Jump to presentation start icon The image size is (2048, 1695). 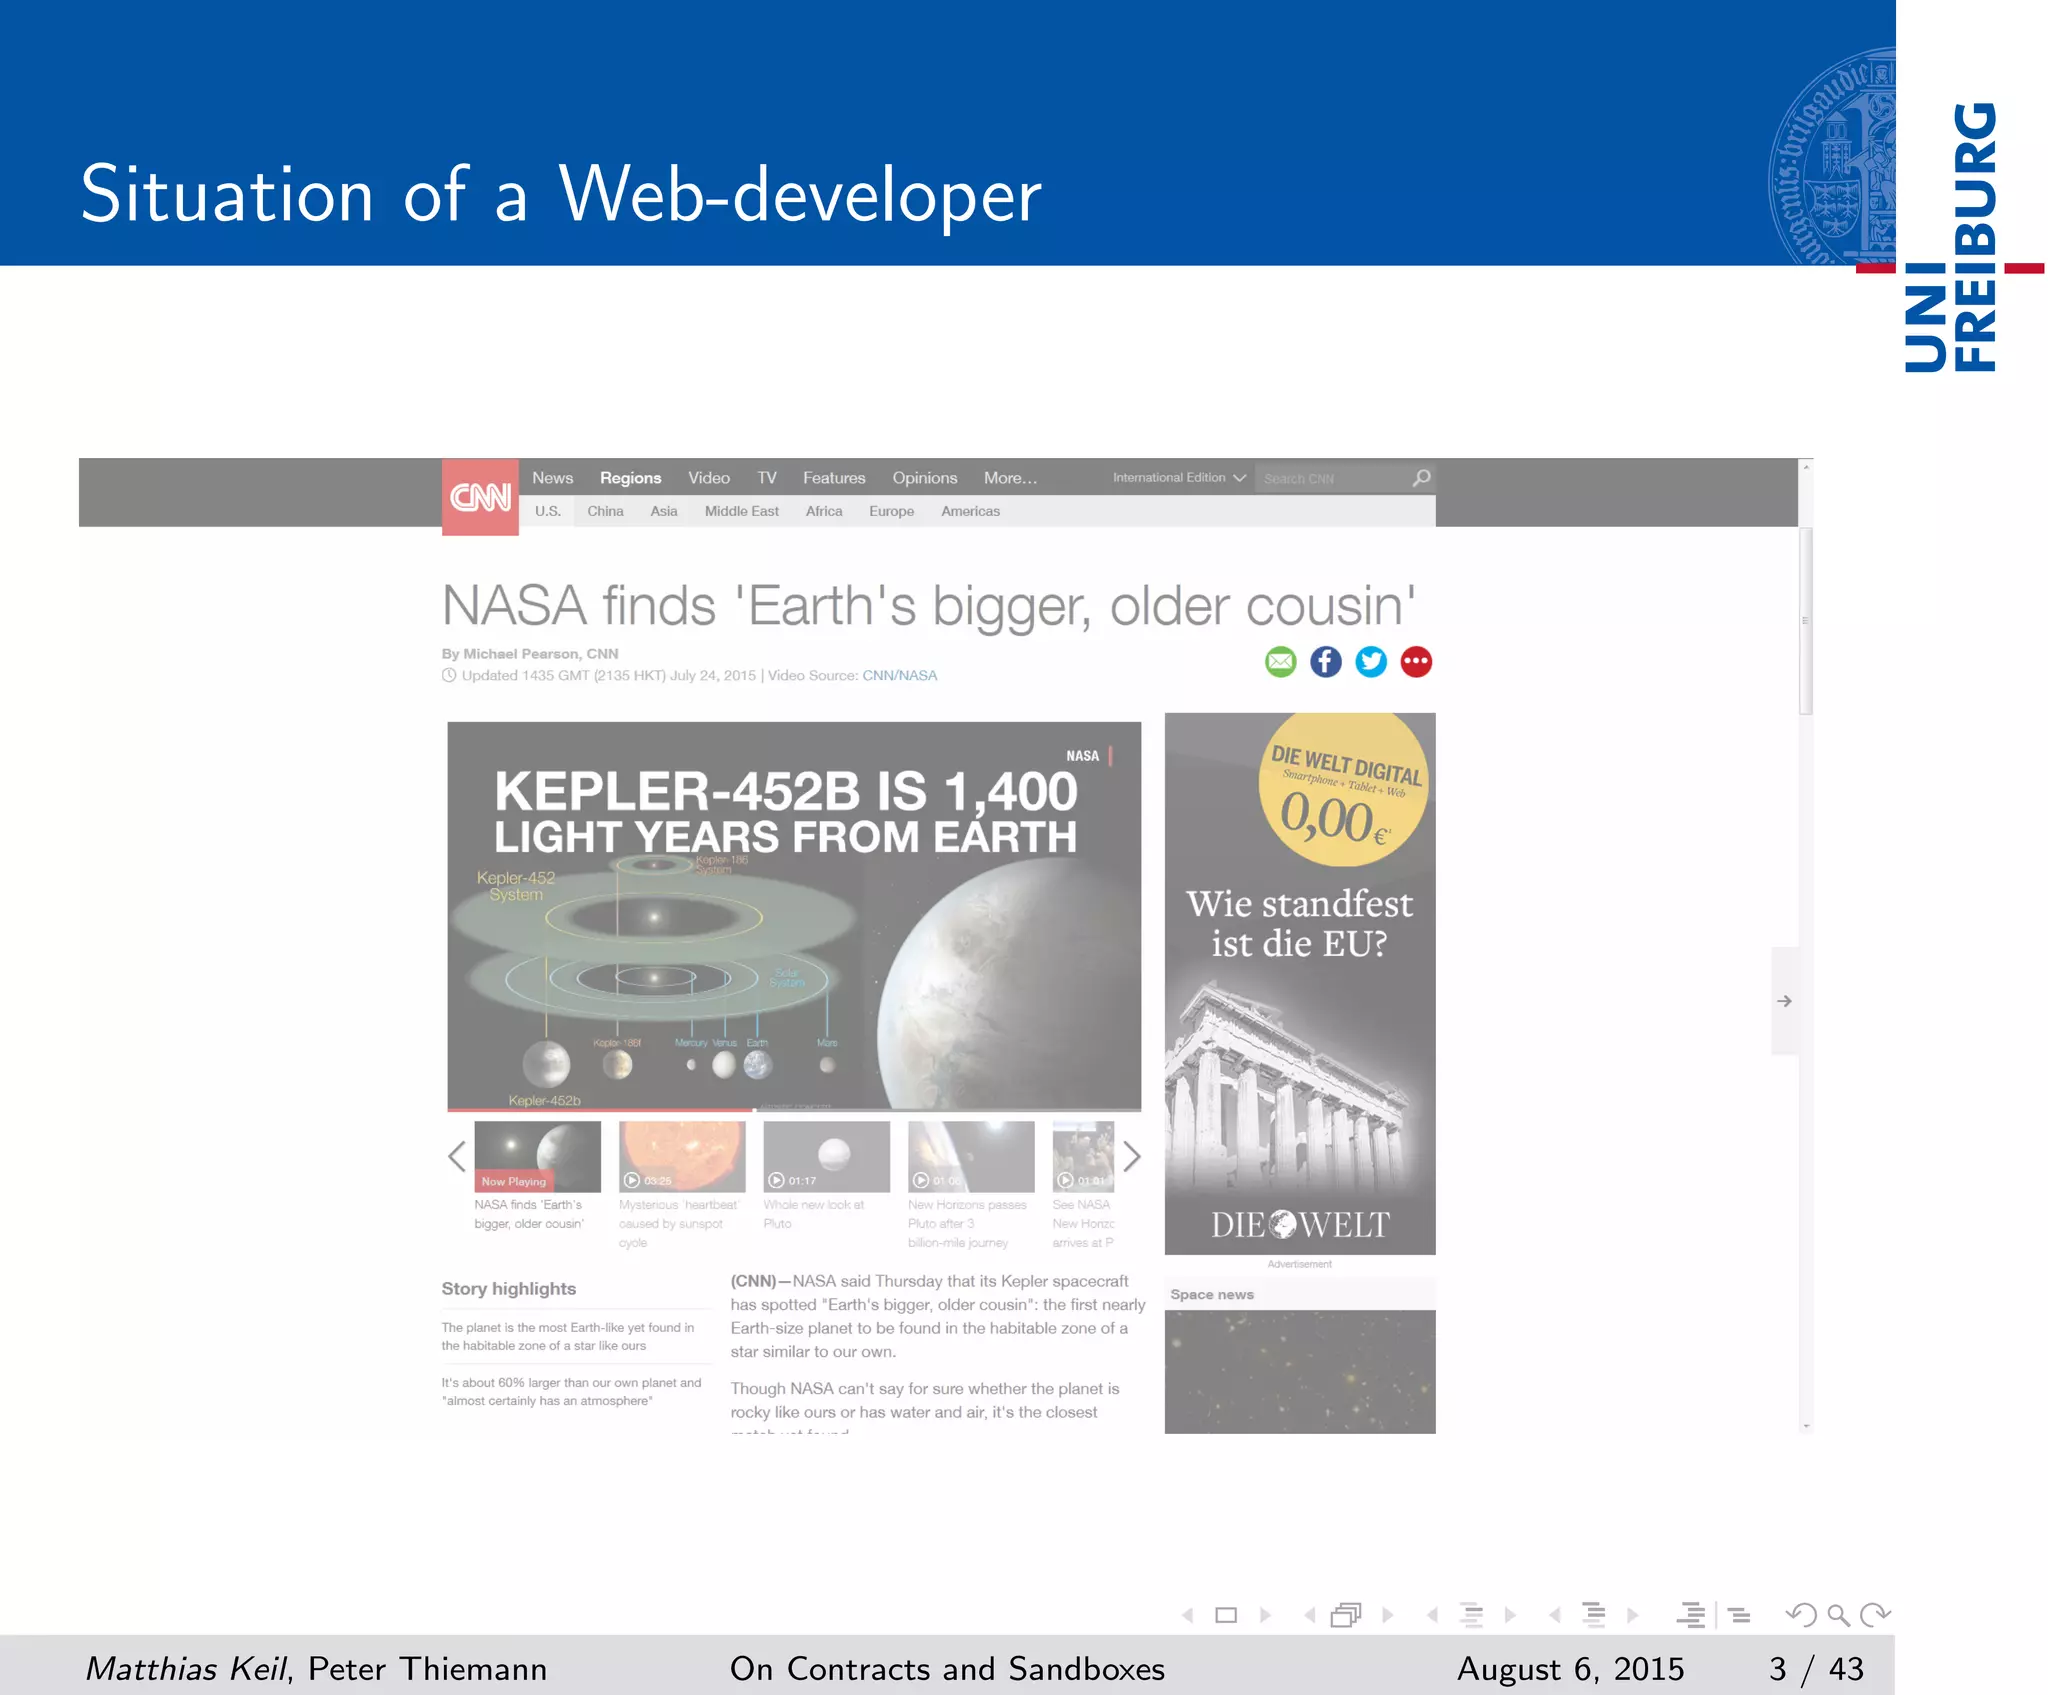coord(1691,1615)
